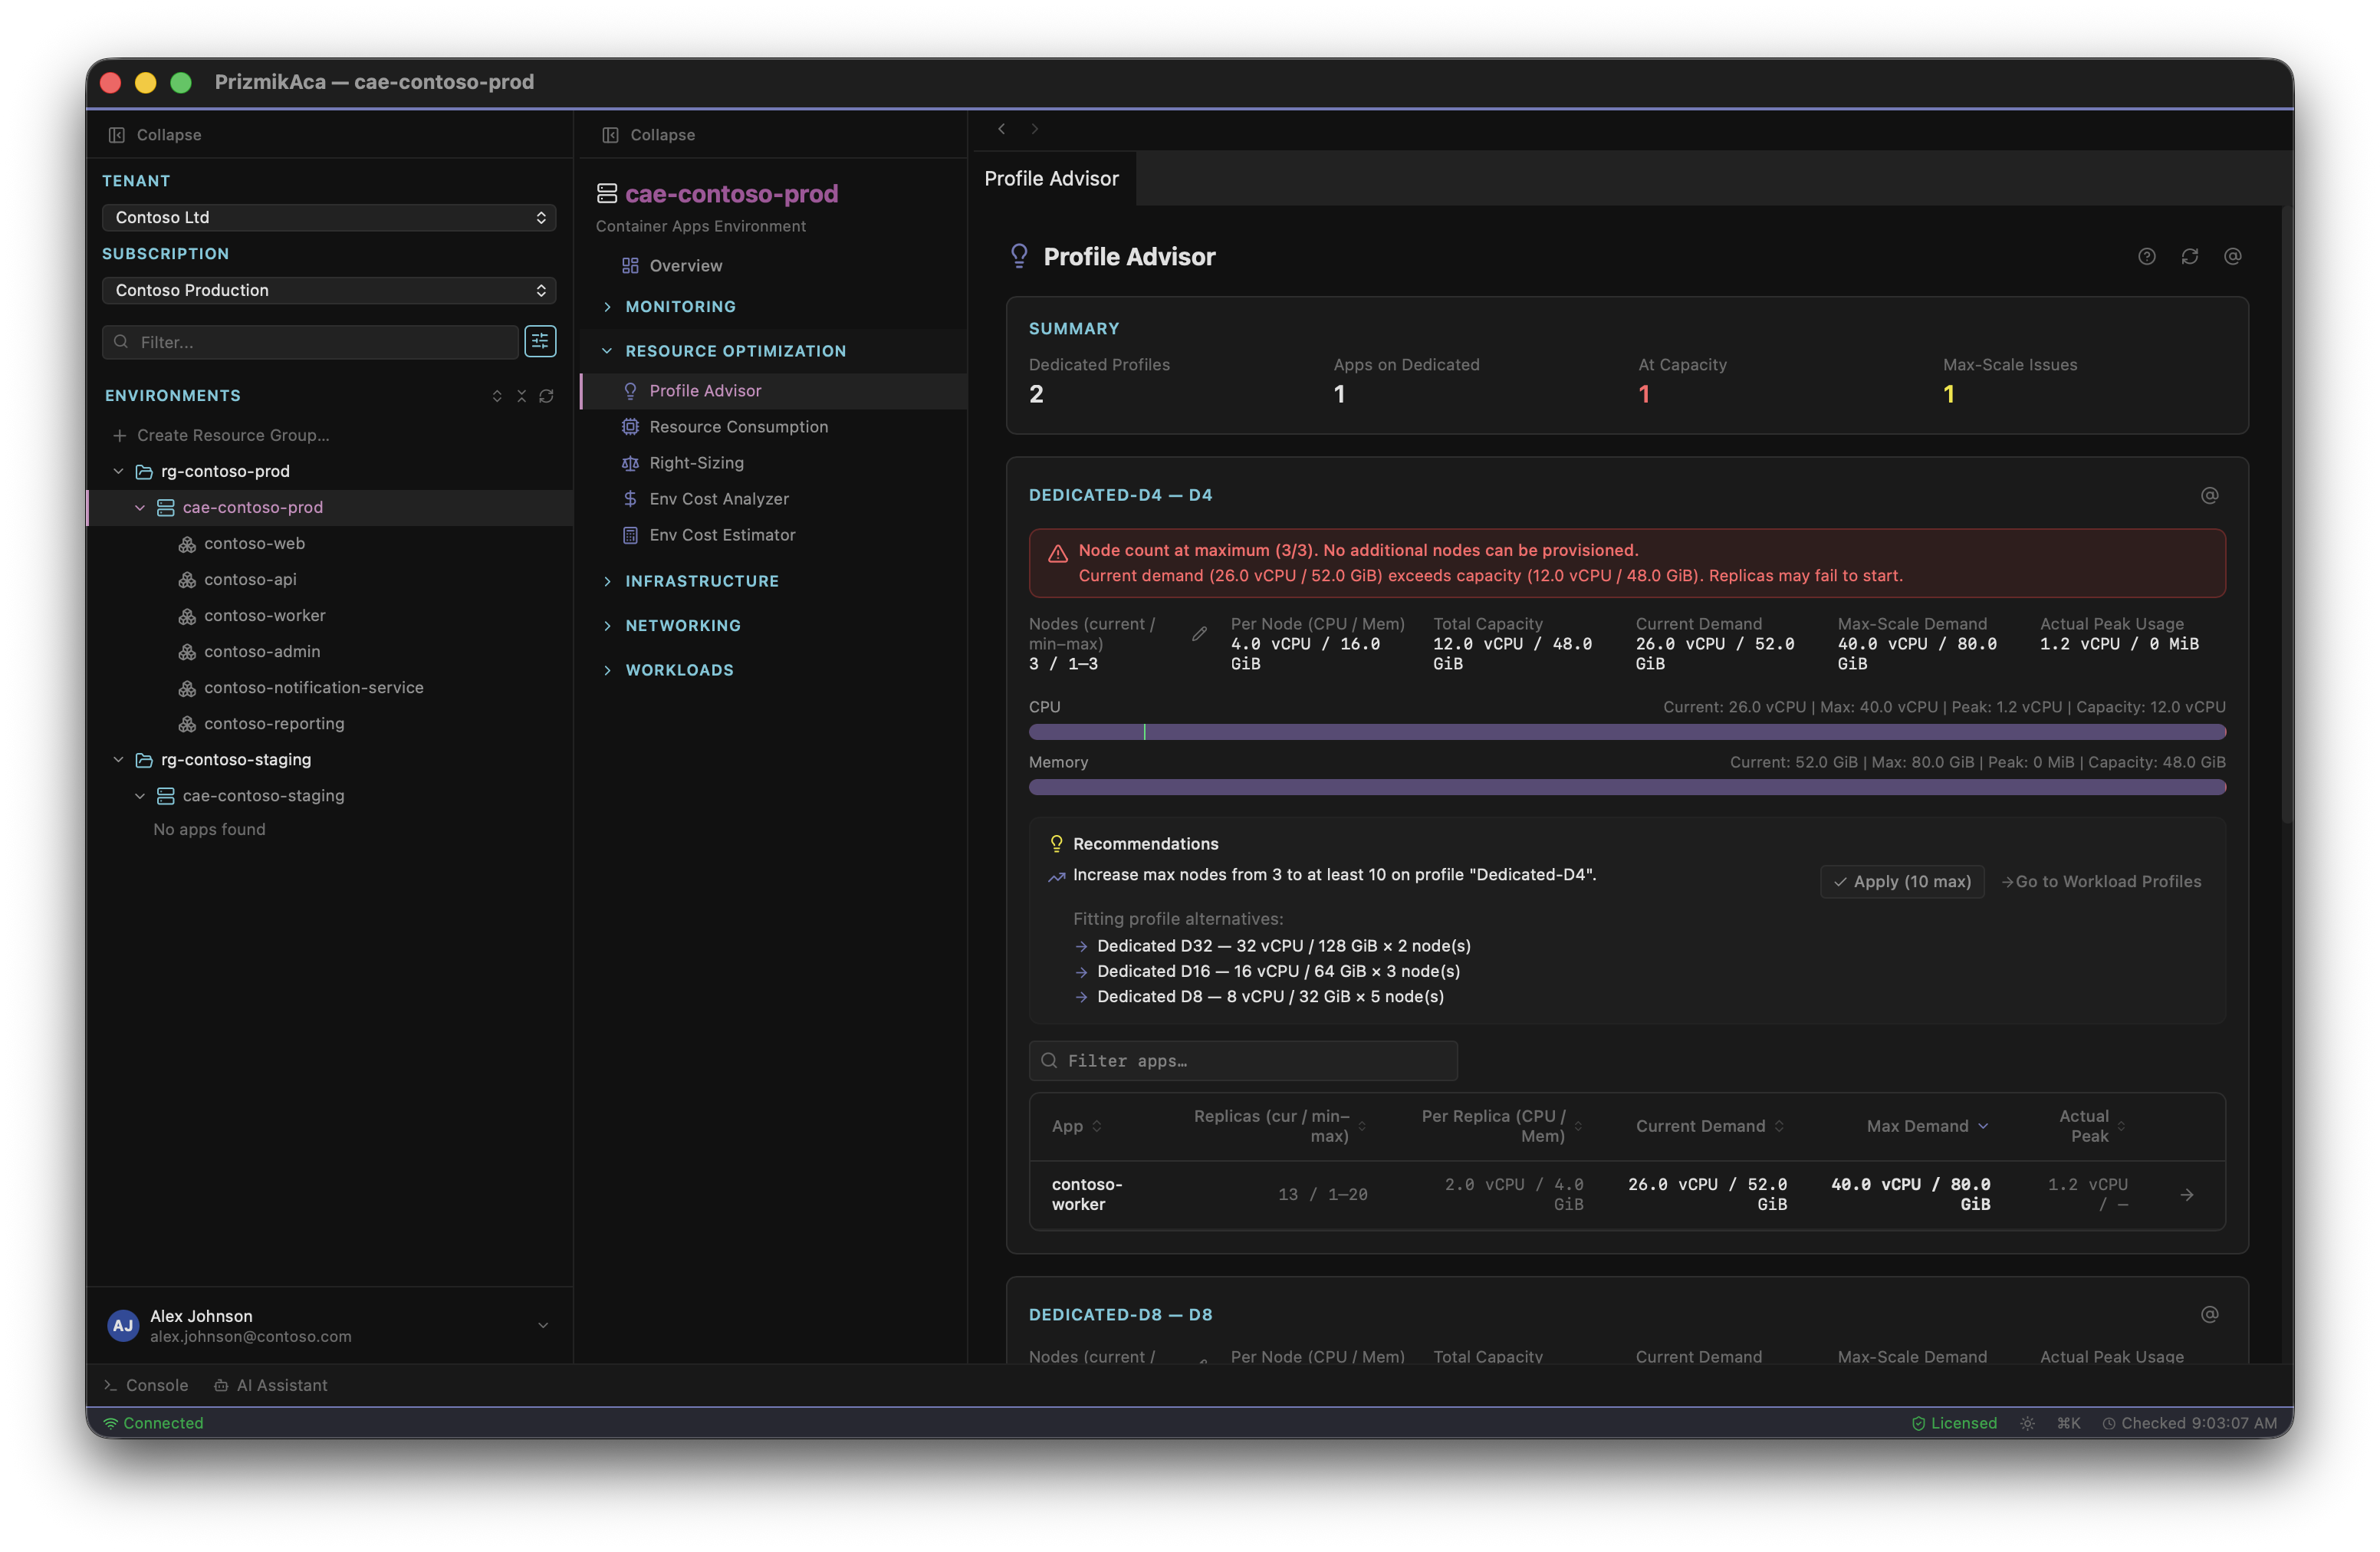The width and height of the screenshot is (2380, 1552).
Task: Apply the 10 max nodes recommendation
Action: (x=1901, y=882)
